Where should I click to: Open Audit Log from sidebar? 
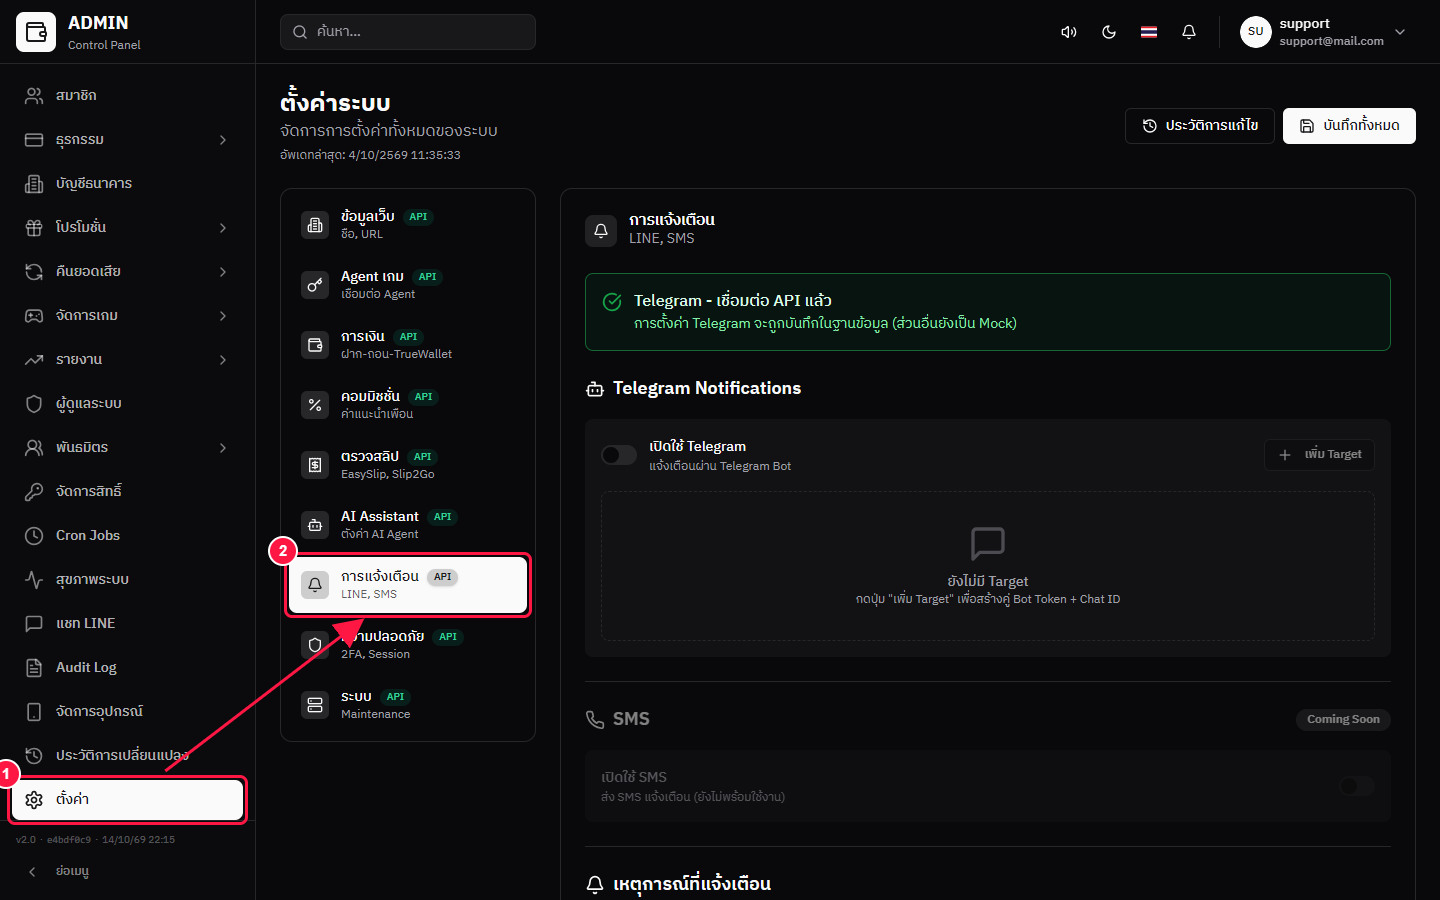[128, 668]
